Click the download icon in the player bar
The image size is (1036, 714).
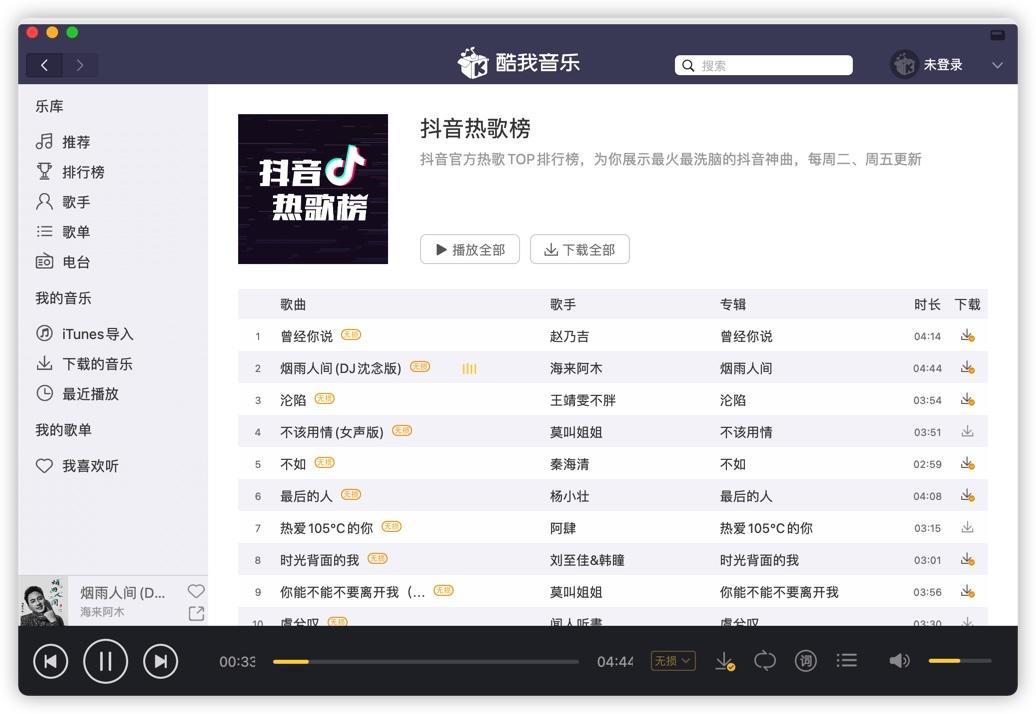click(x=723, y=661)
